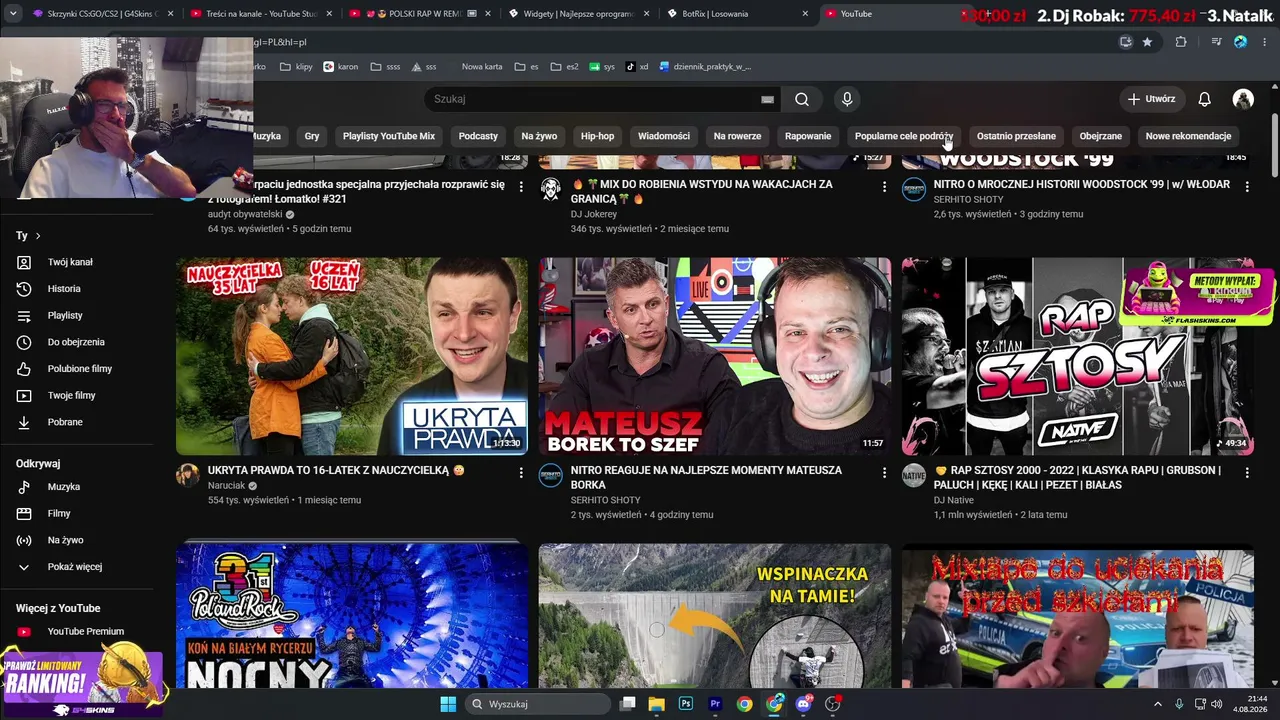
Task: Open Do obejrzenia watch-later list
Action: [78, 342]
